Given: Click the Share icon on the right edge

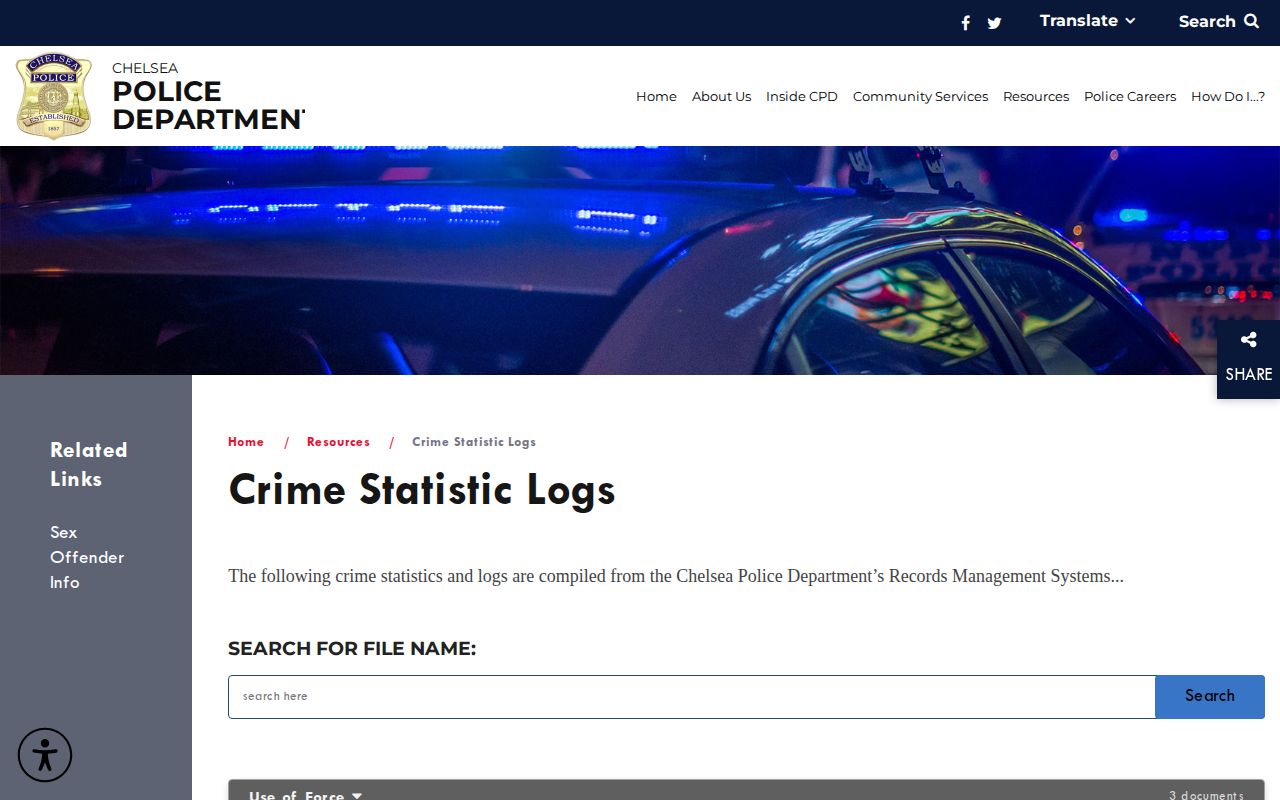Looking at the screenshot, I should [x=1248, y=340].
